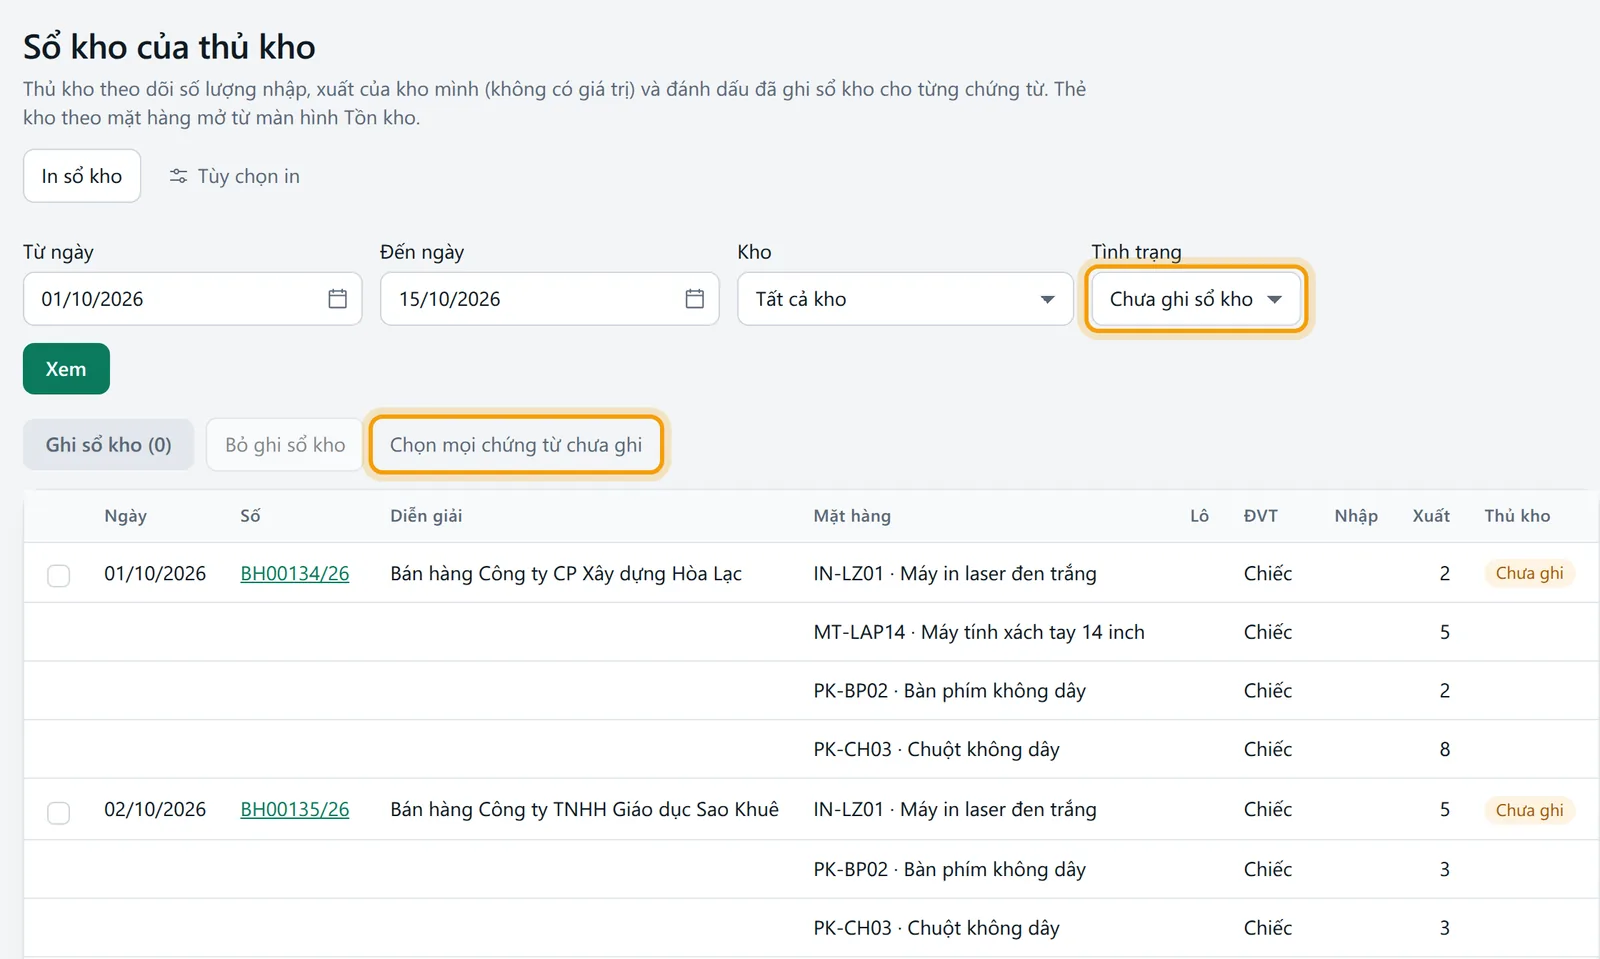Open the Tình trạng status dropdown
Viewport: 1600px width, 959px height.
coord(1196,299)
